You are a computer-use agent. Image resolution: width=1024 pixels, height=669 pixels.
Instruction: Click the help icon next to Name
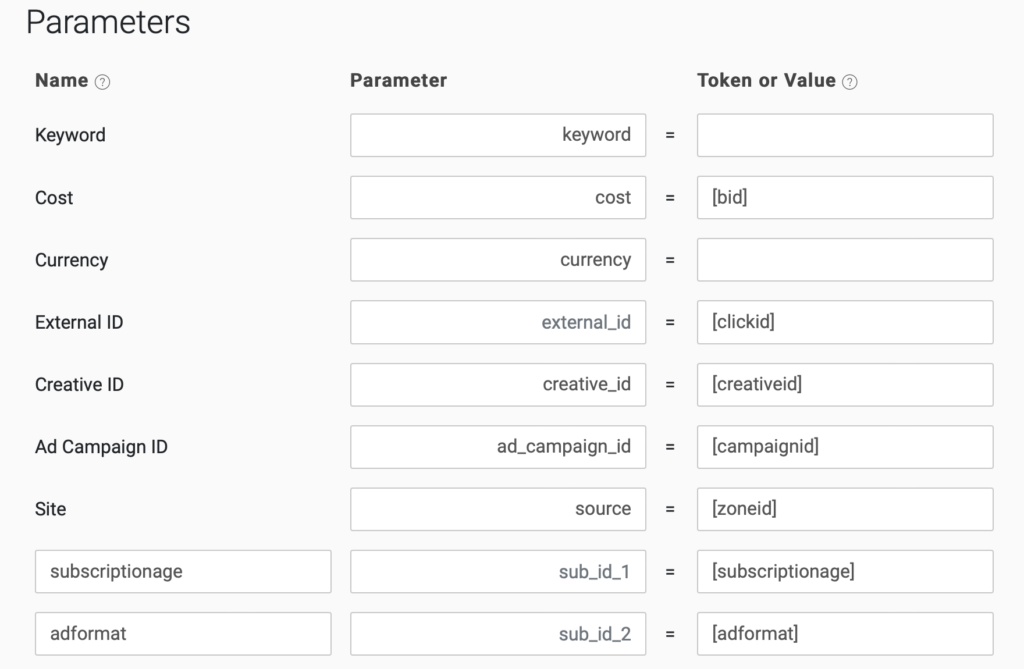102,82
